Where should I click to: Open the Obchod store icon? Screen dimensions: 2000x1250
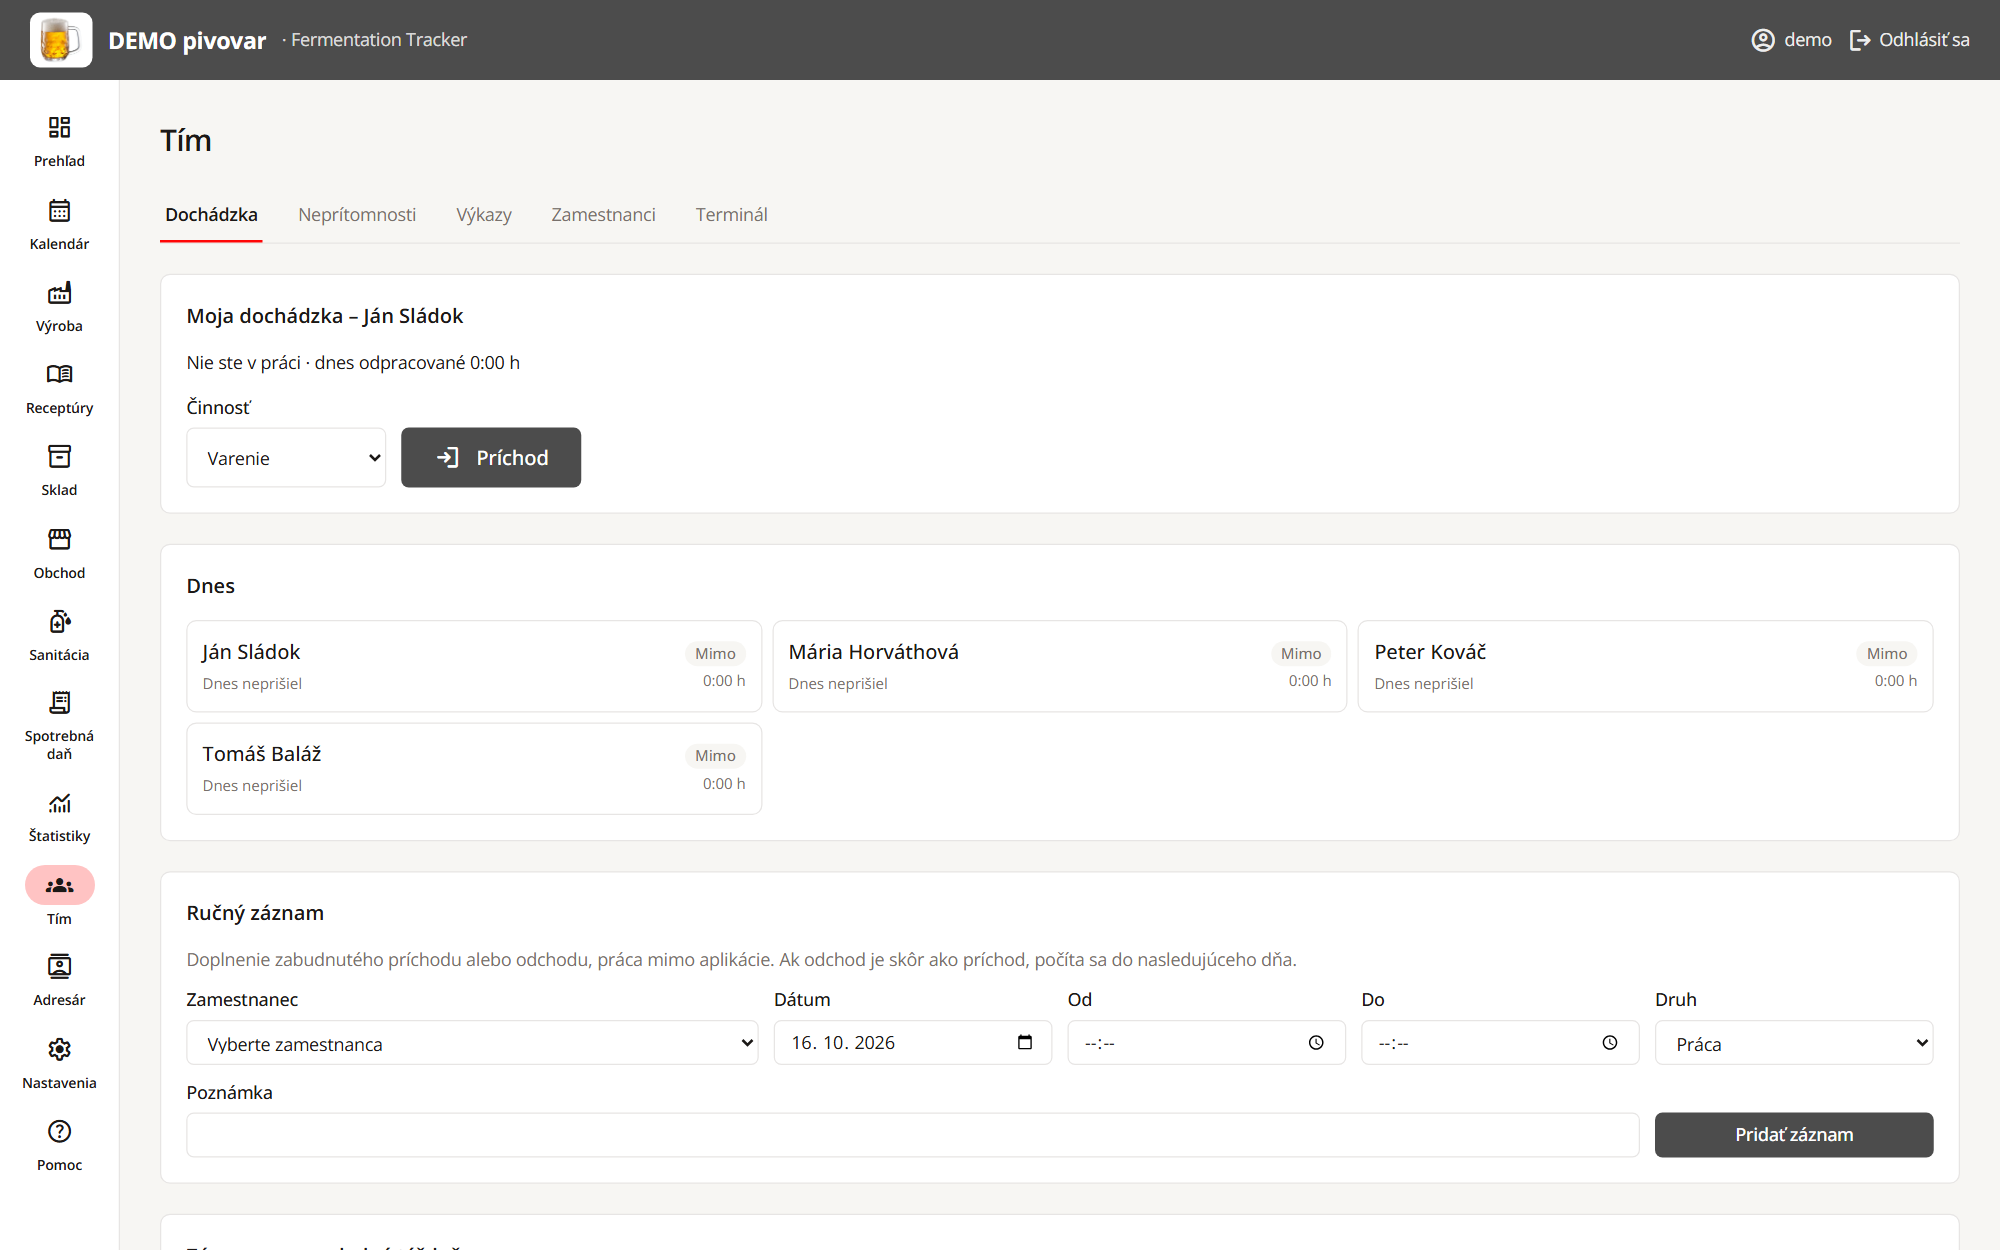pos(59,539)
